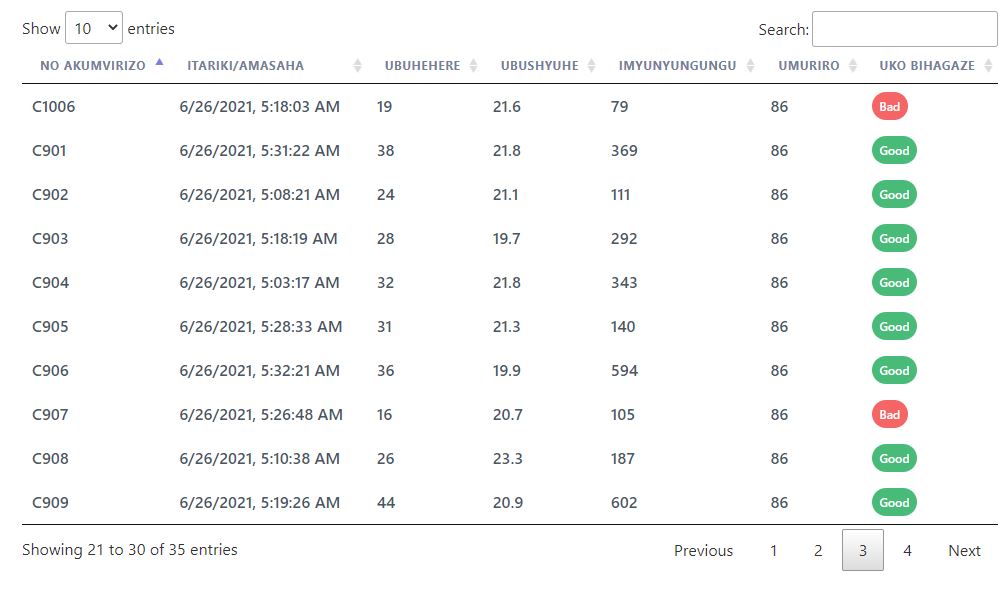Open the Show entries count dropdown
The image size is (1002, 598).
94,28
